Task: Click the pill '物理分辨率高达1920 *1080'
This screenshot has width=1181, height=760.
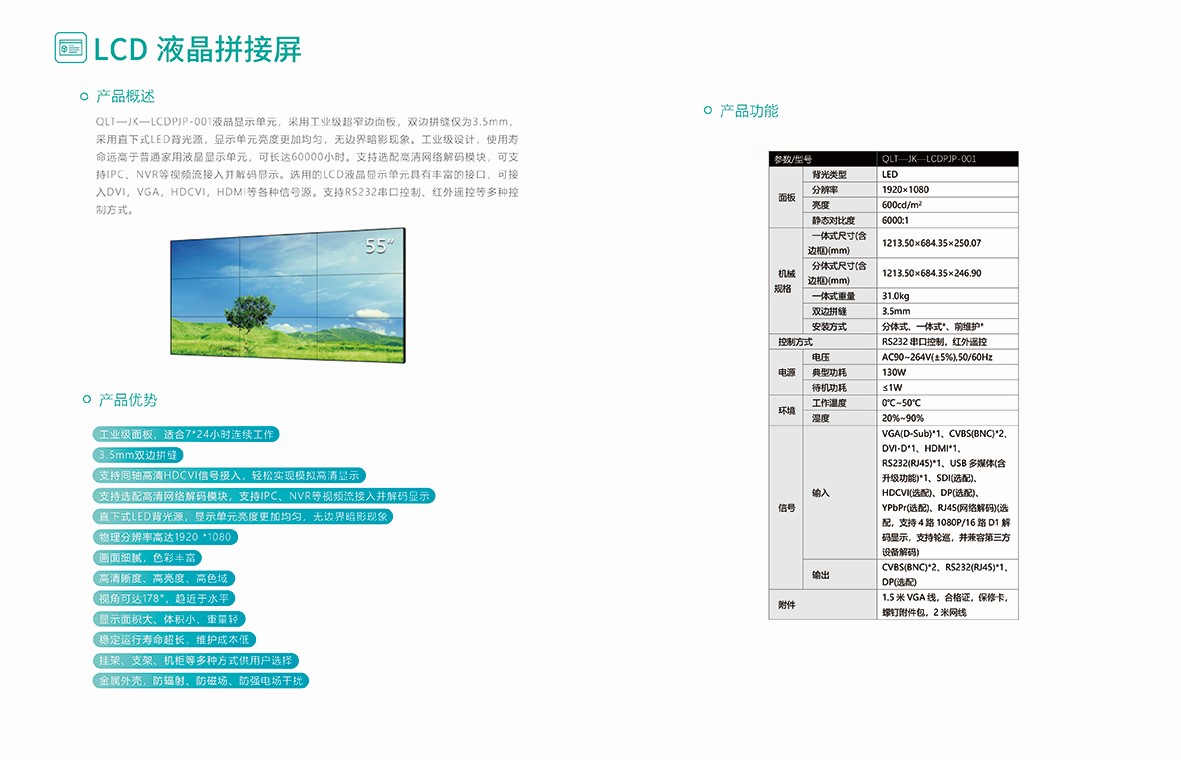Action: pyautogui.click(x=165, y=537)
